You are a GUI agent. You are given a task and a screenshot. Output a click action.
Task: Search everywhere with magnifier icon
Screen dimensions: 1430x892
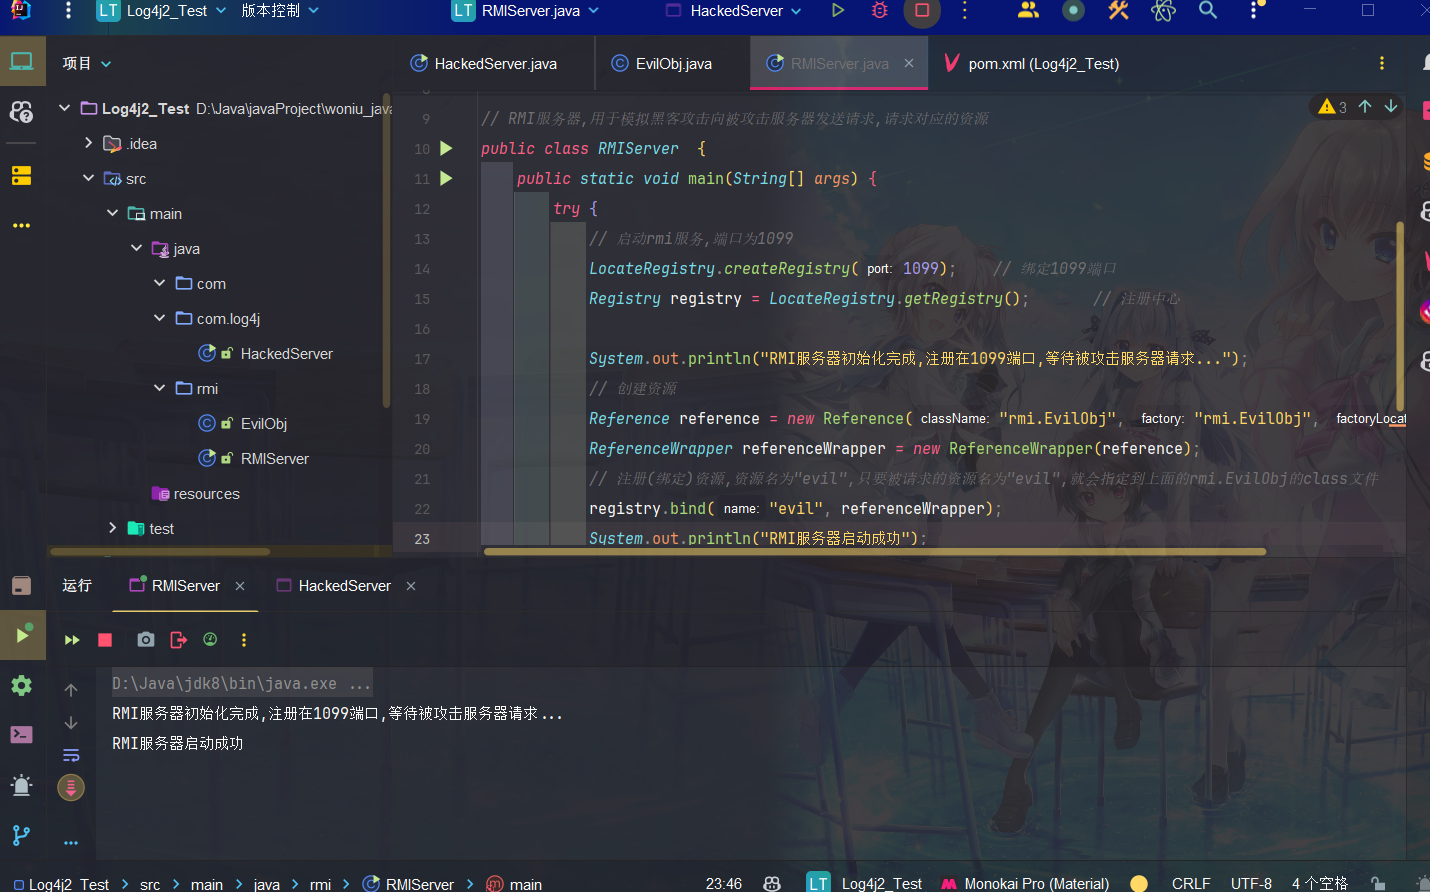tap(1208, 11)
